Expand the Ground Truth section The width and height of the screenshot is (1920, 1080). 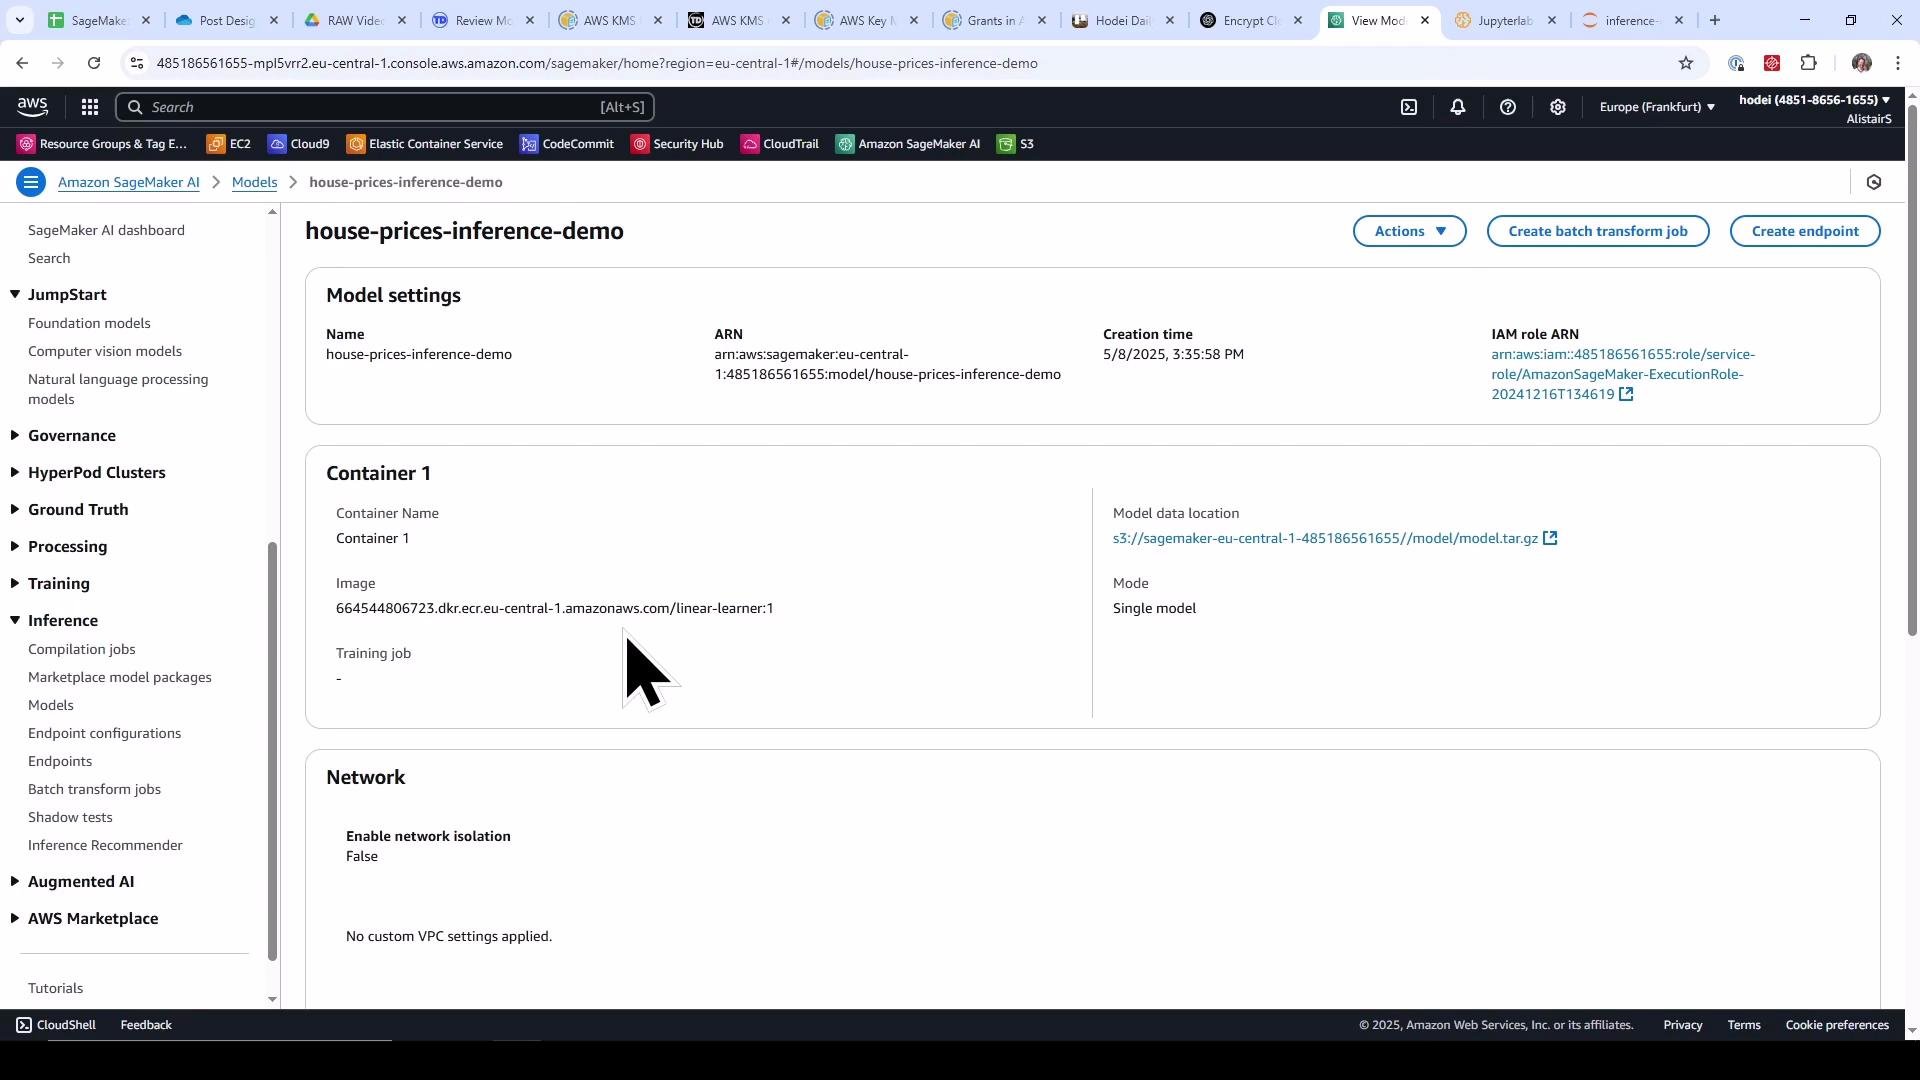[15, 510]
